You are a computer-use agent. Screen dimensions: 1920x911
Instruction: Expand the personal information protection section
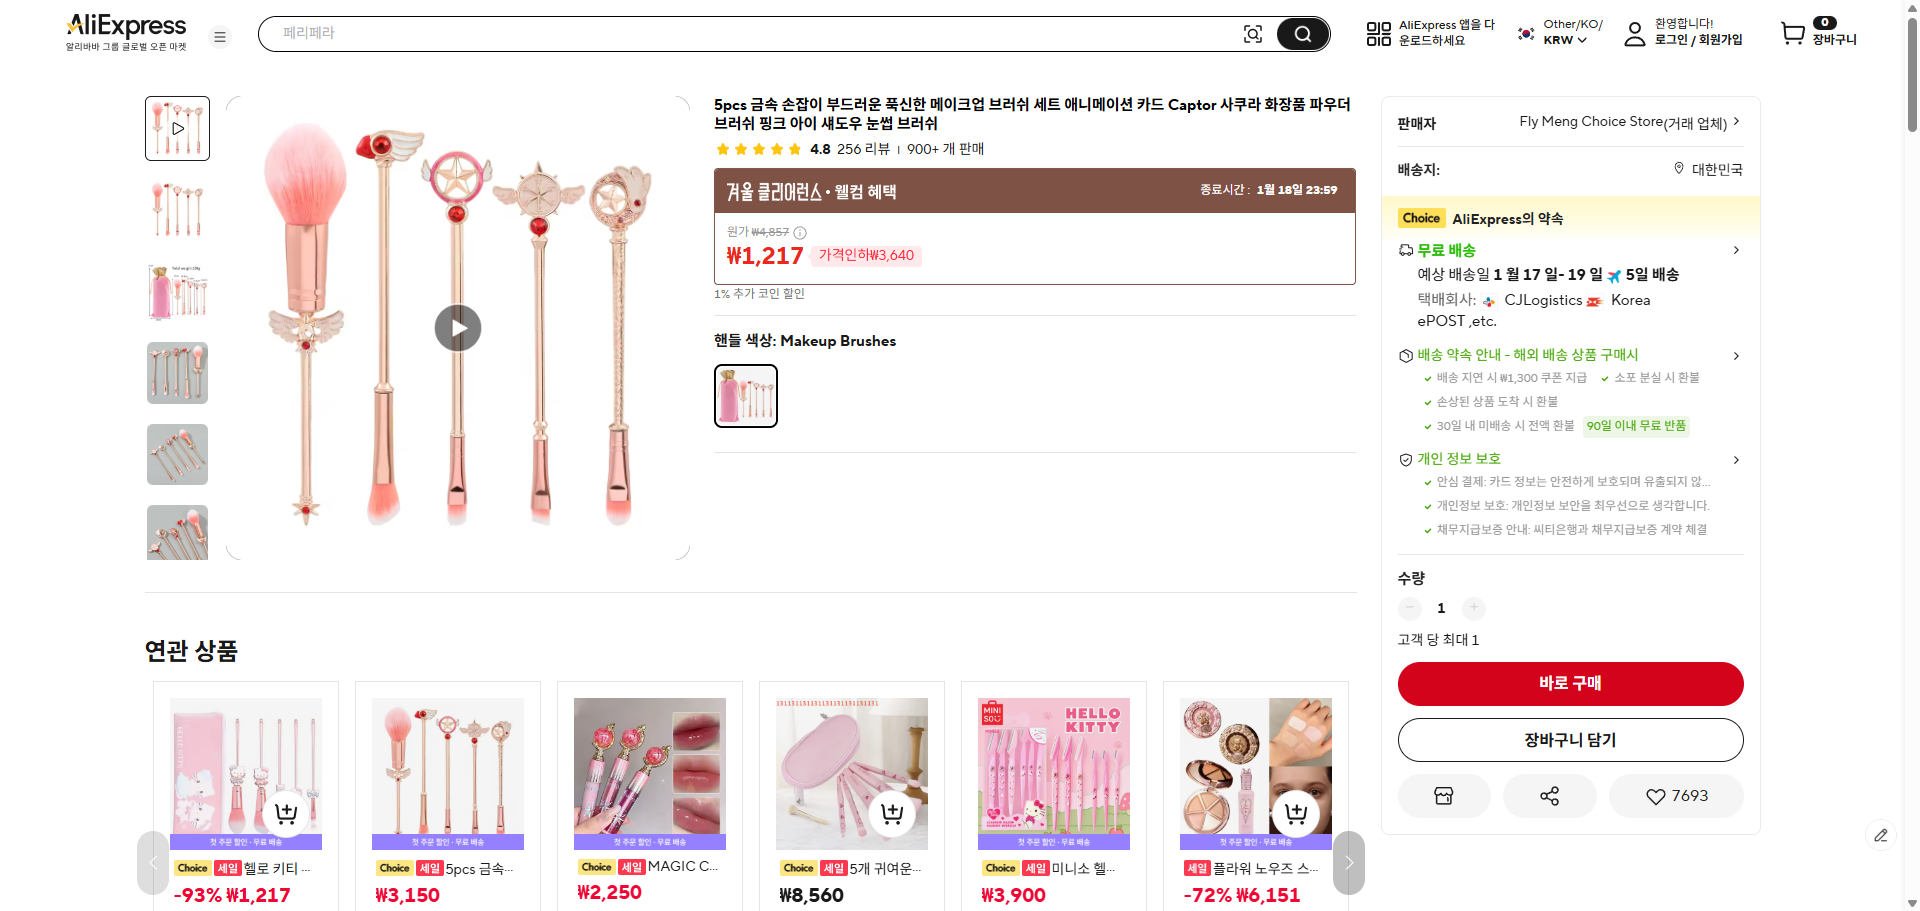[x=1735, y=459]
